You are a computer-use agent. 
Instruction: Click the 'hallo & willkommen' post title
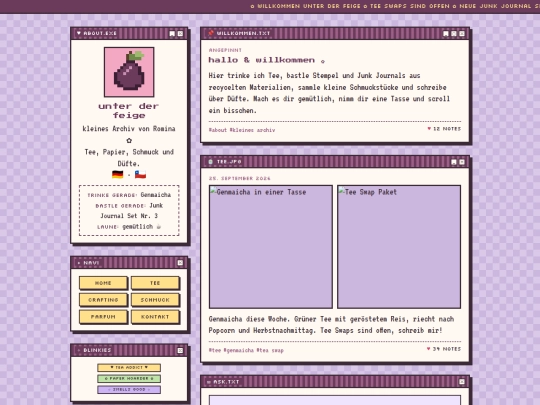[266, 60]
